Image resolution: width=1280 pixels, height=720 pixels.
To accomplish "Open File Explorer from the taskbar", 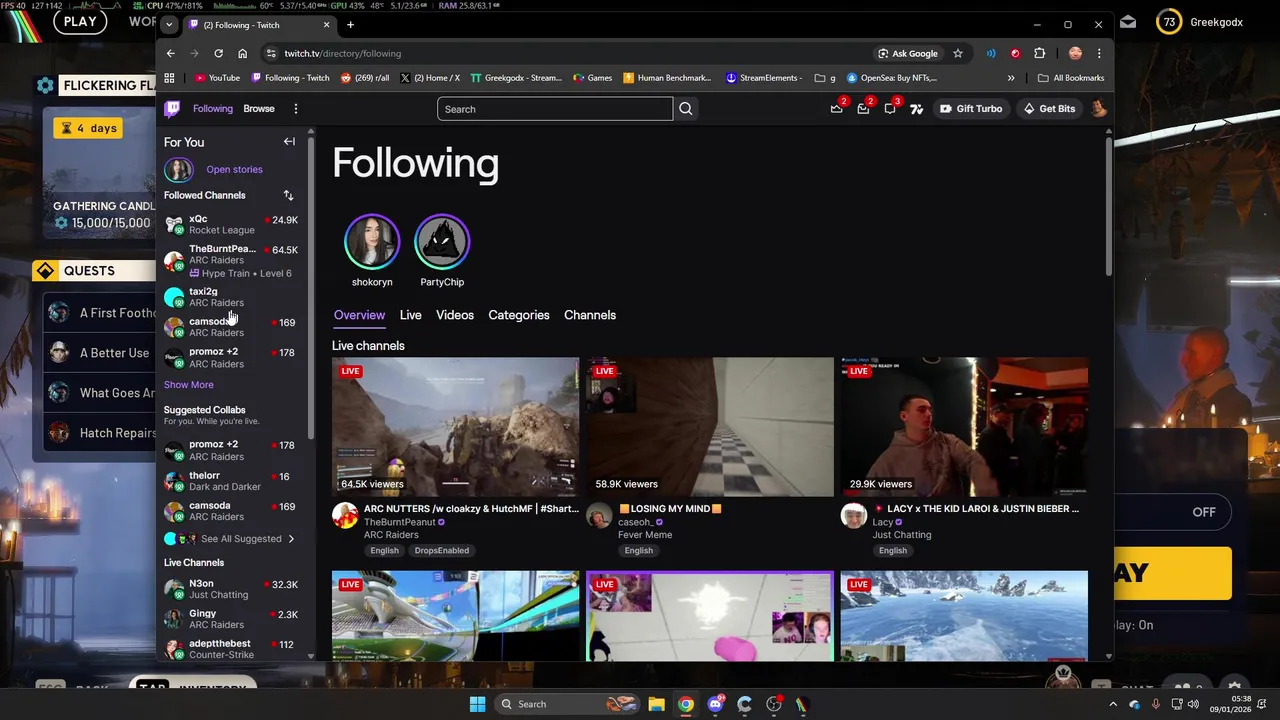I will (x=656, y=704).
